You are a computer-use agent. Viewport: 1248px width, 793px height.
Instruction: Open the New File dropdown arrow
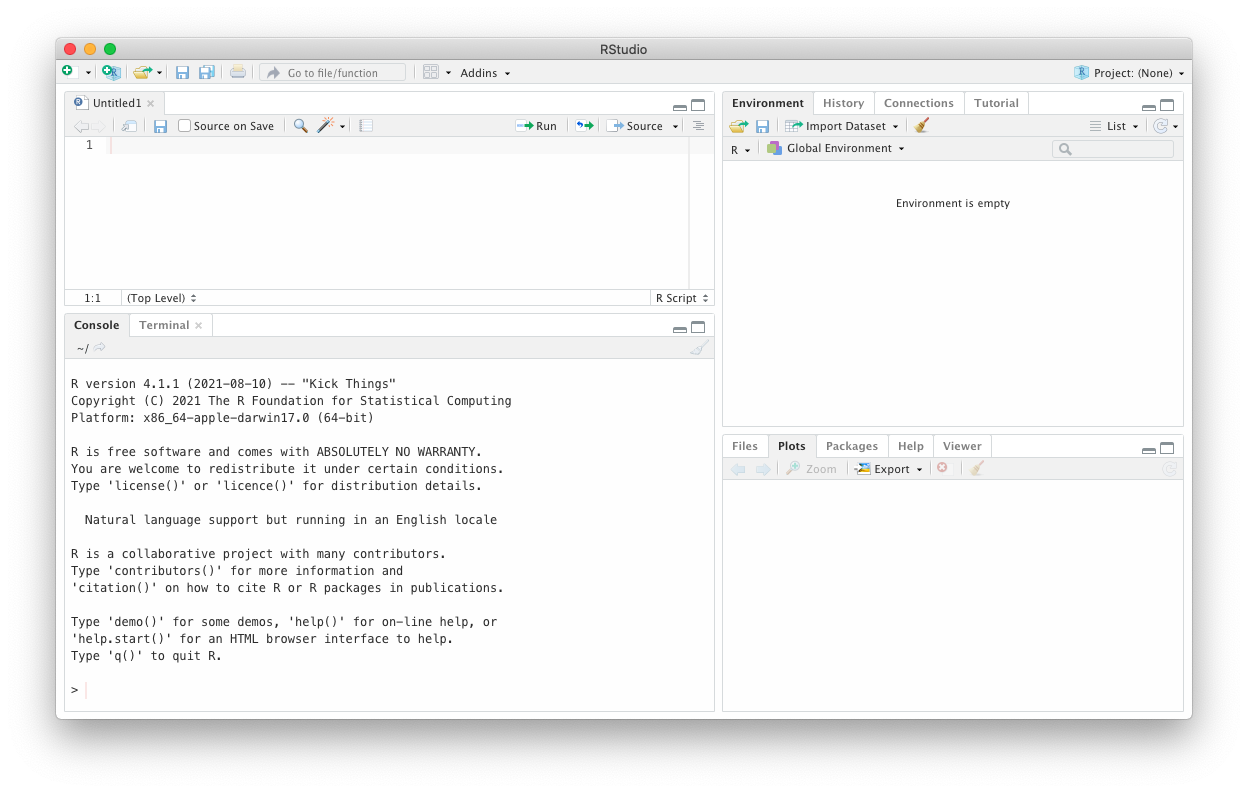pos(88,73)
